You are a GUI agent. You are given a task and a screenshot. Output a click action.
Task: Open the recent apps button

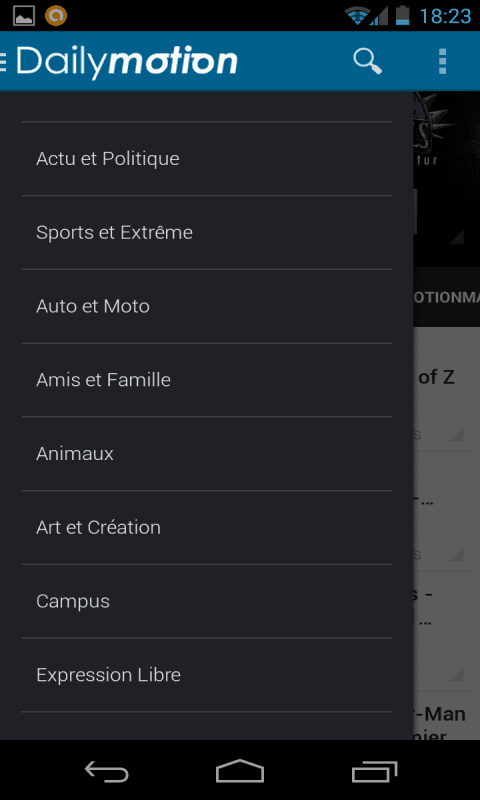374,771
